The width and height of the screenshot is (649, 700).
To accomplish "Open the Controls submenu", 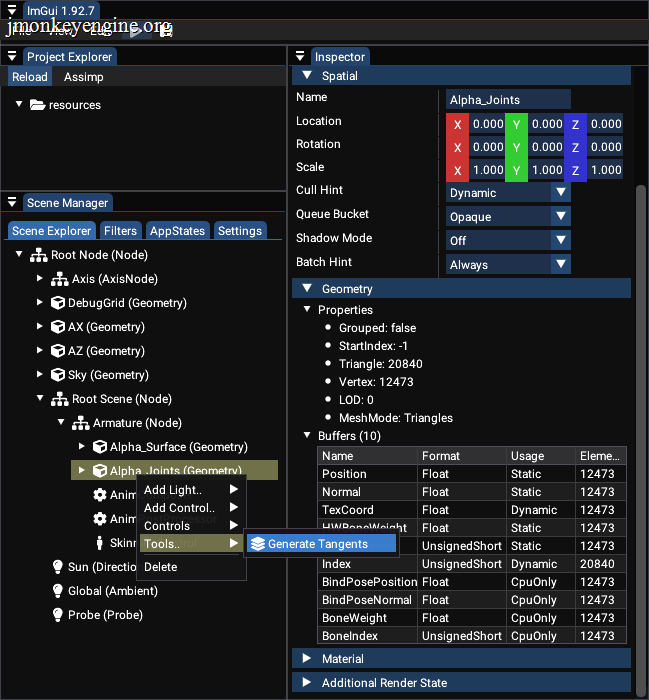I will click(191, 525).
